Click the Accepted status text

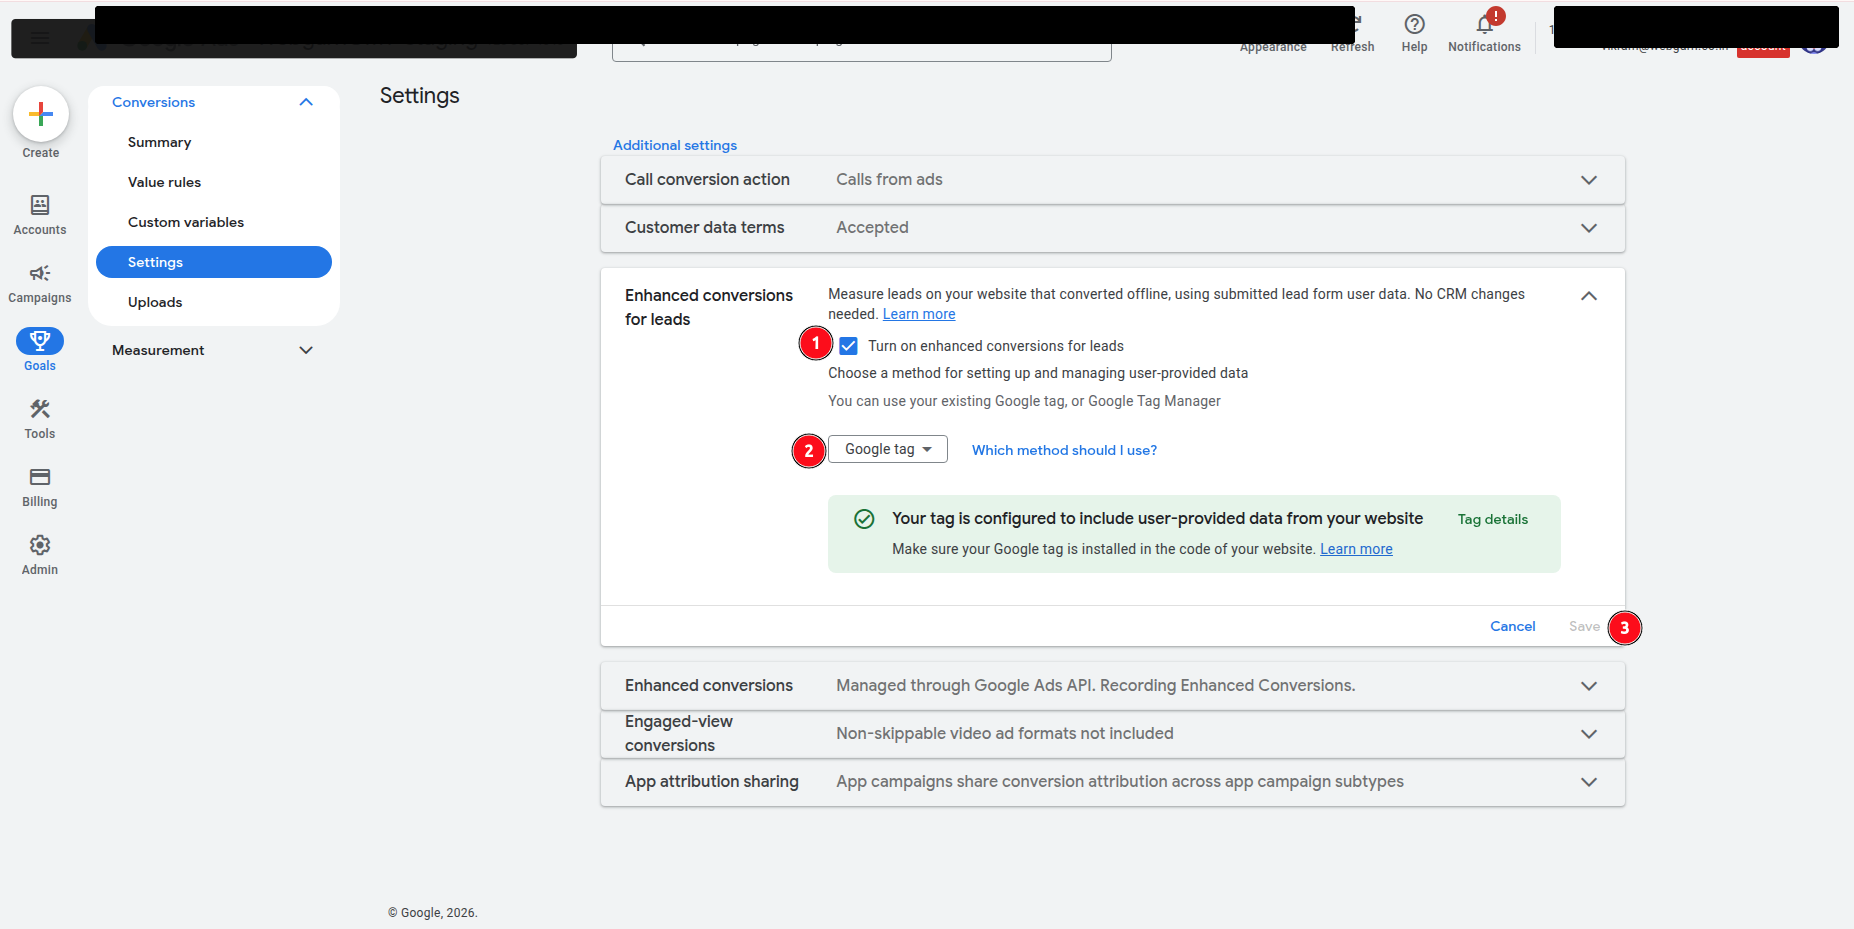tap(872, 228)
